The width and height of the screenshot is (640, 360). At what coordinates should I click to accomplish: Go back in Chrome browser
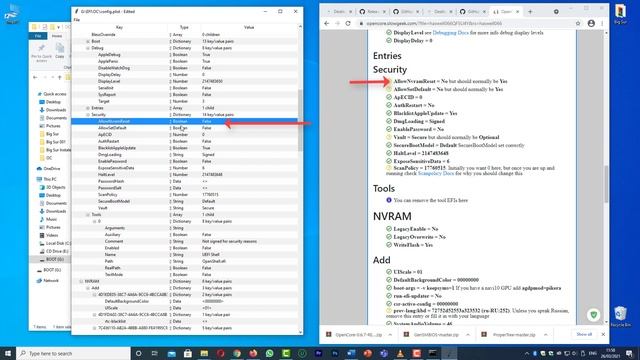pyautogui.click(x=327, y=24)
